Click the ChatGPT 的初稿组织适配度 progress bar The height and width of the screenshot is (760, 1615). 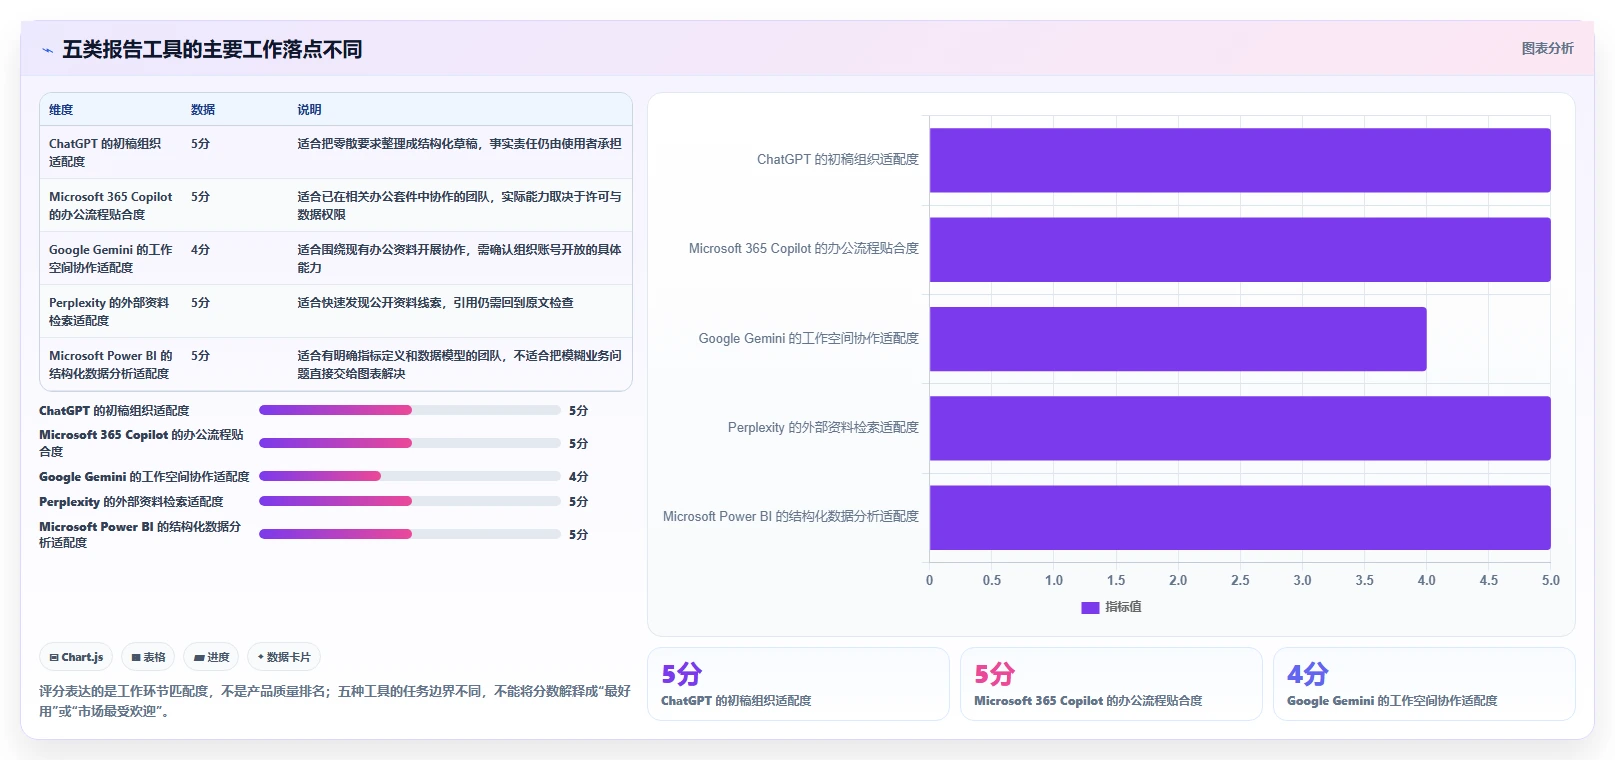[410, 410]
